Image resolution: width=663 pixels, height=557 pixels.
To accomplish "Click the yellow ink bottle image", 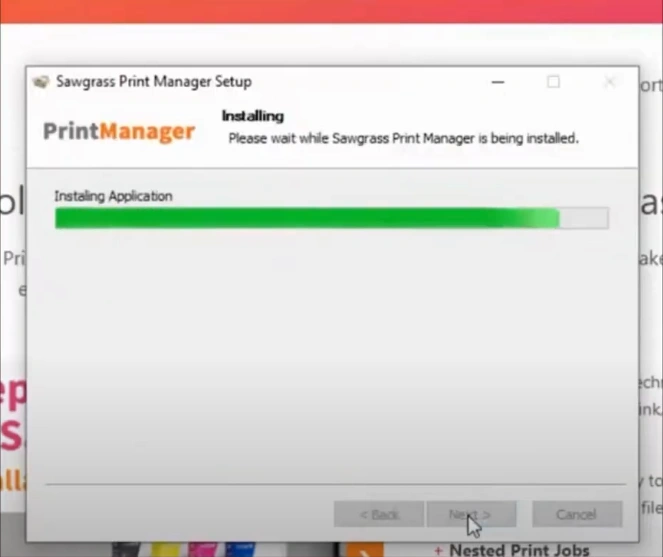I will 172,549.
